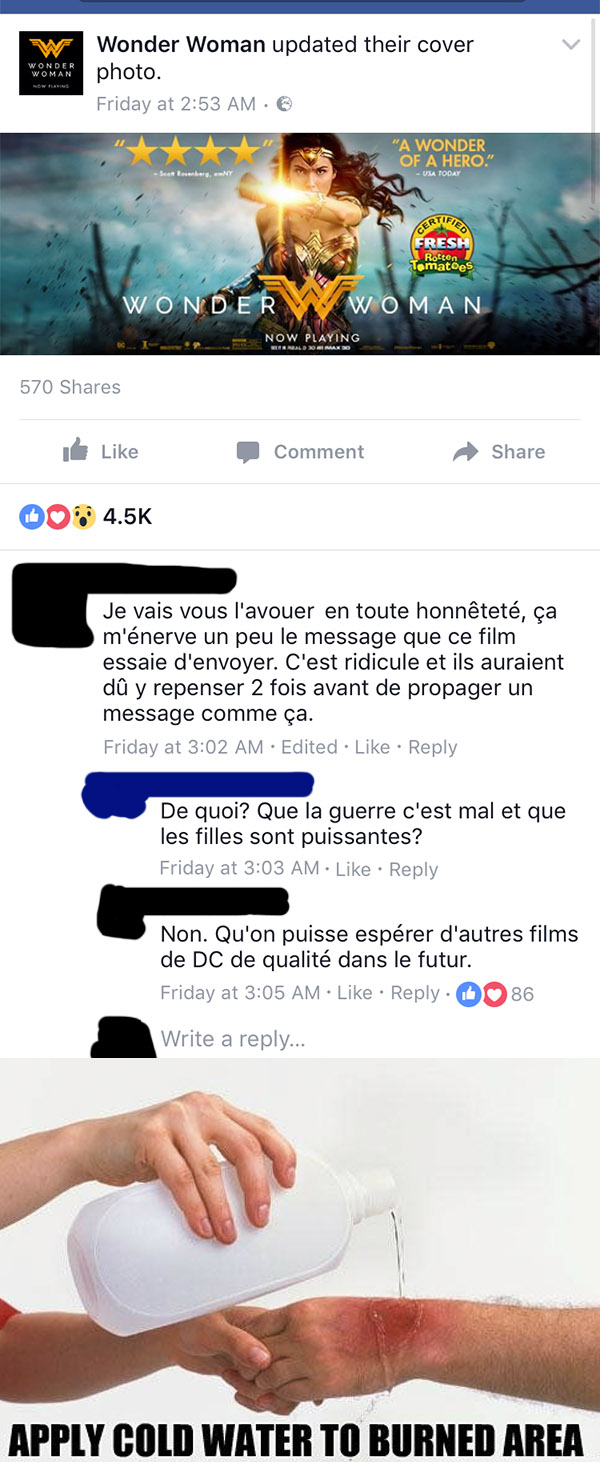Reply to the comment posted at 3:03 AM
Screen dimensions: 600x1462
pos(413,869)
